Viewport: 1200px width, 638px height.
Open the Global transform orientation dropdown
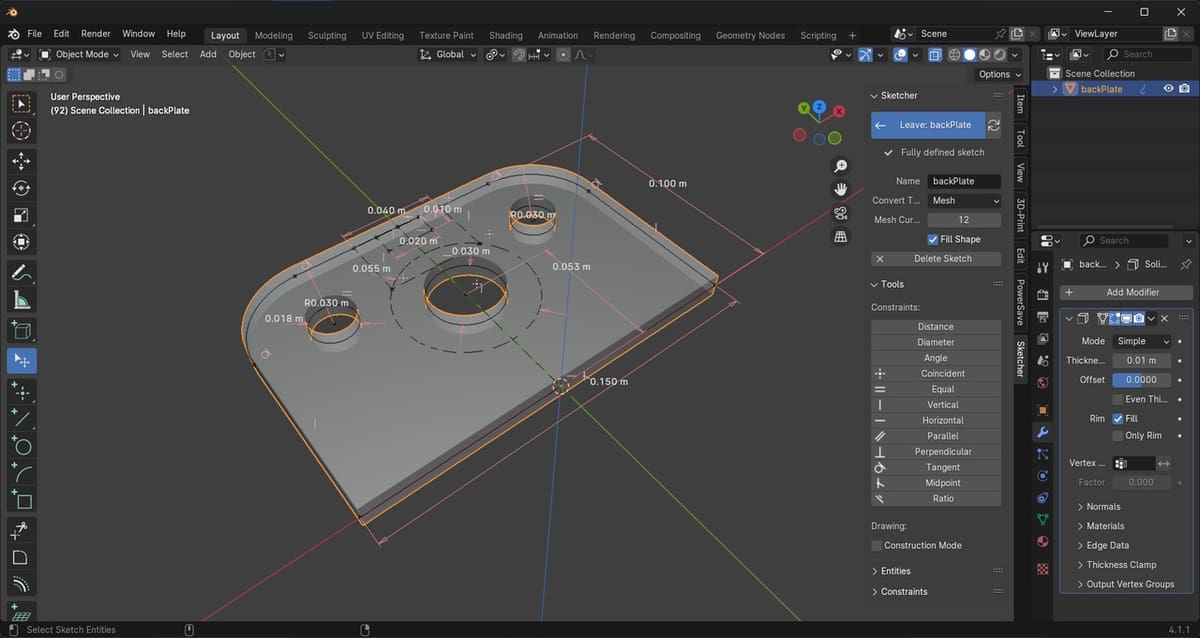click(x=448, y=54)
